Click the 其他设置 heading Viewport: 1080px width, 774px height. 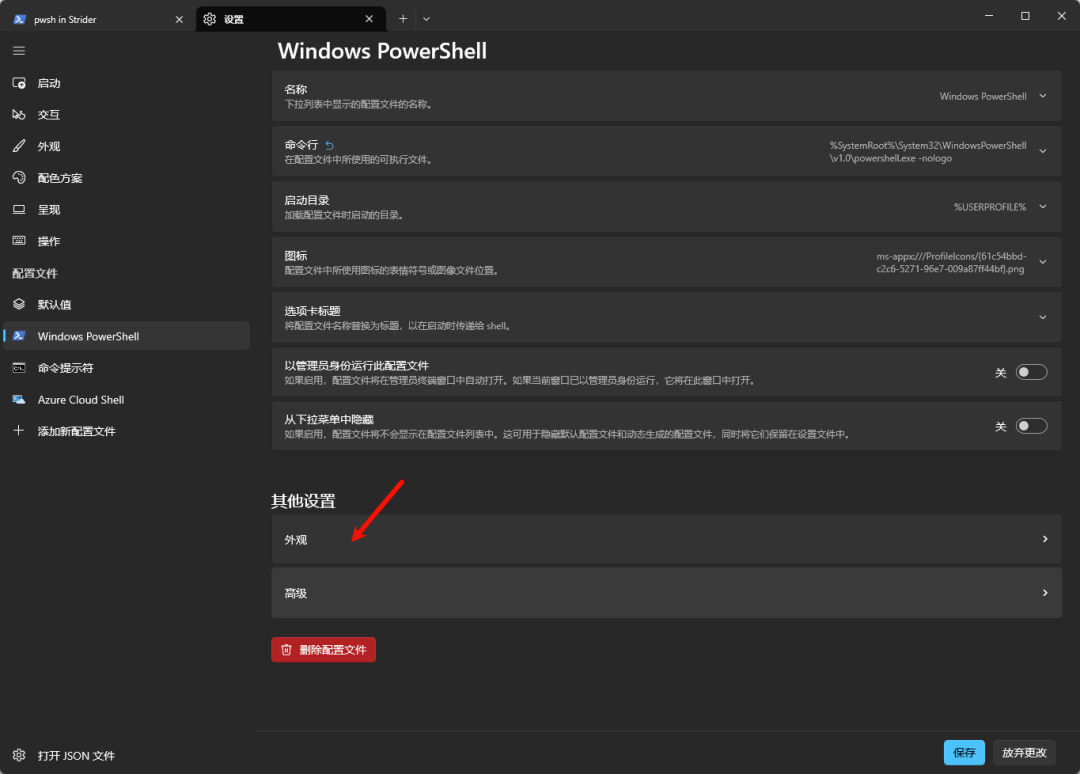(303, 501)
